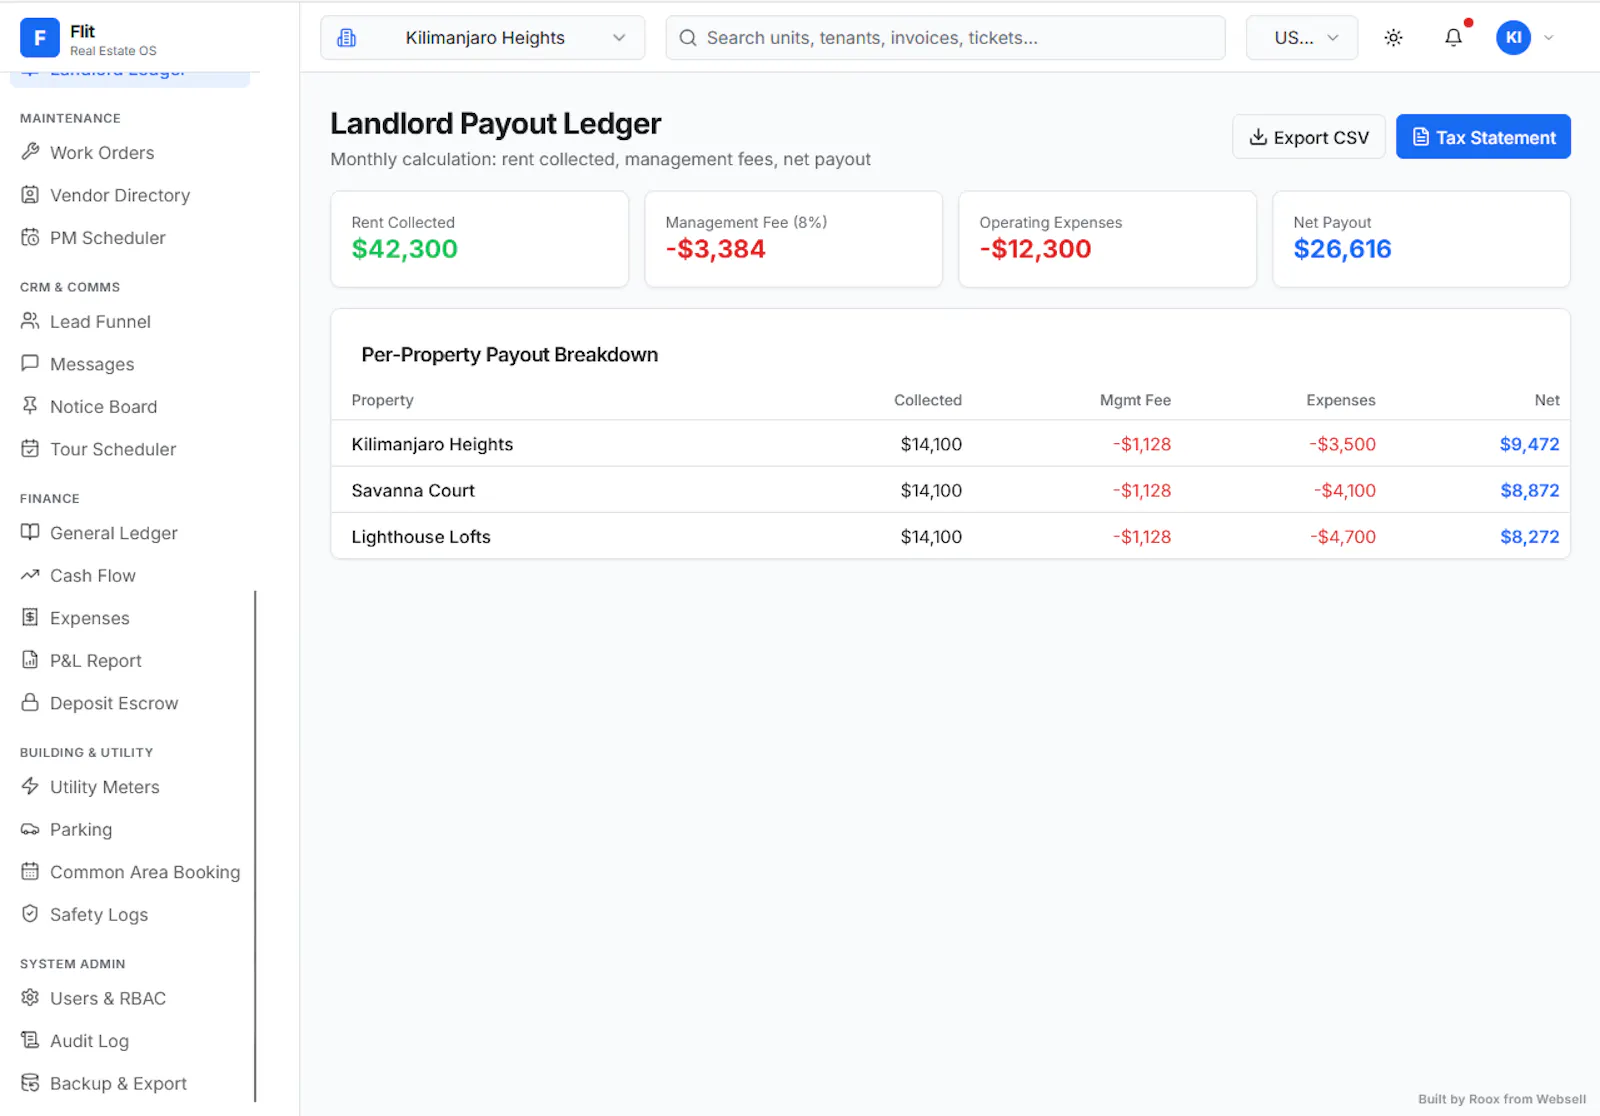The width and height of the screenshot is (1600, 1116).
Task: Open Safety Logs page
Action: pyautogui.click(x=99, y=914)
